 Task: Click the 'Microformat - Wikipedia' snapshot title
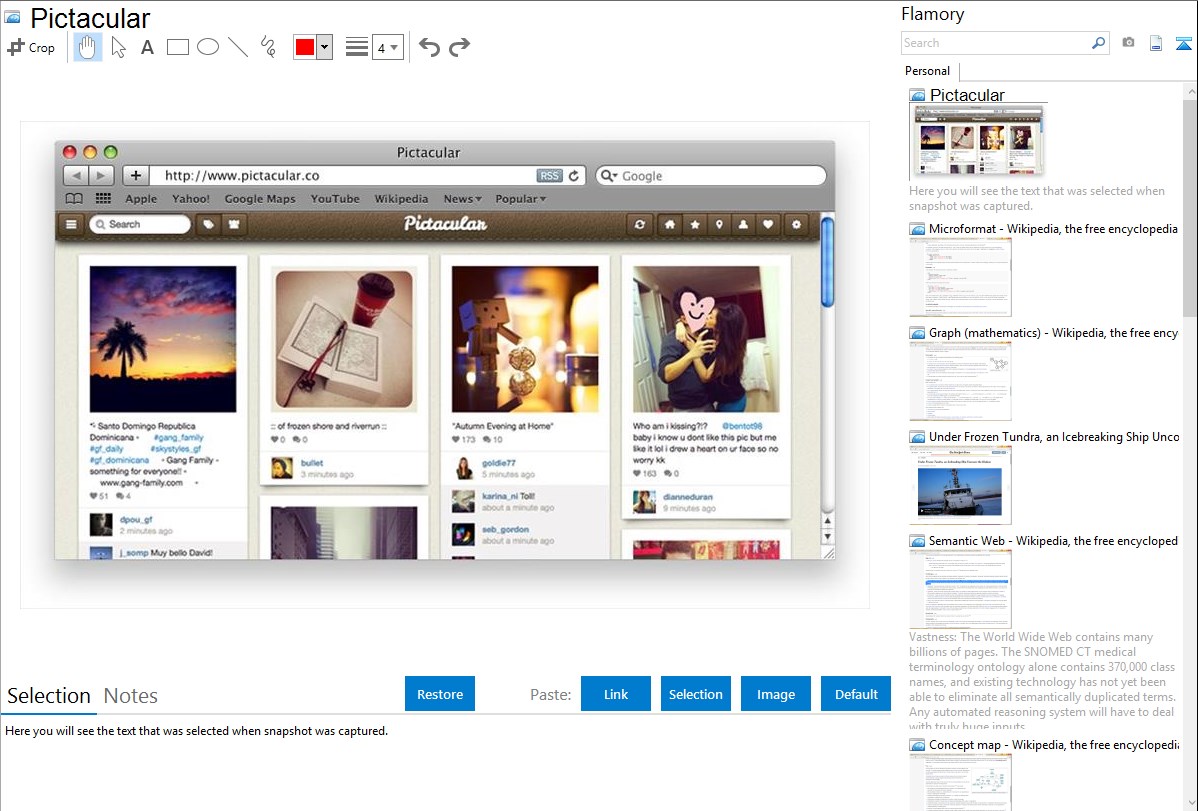click(x=1054, y=229)
